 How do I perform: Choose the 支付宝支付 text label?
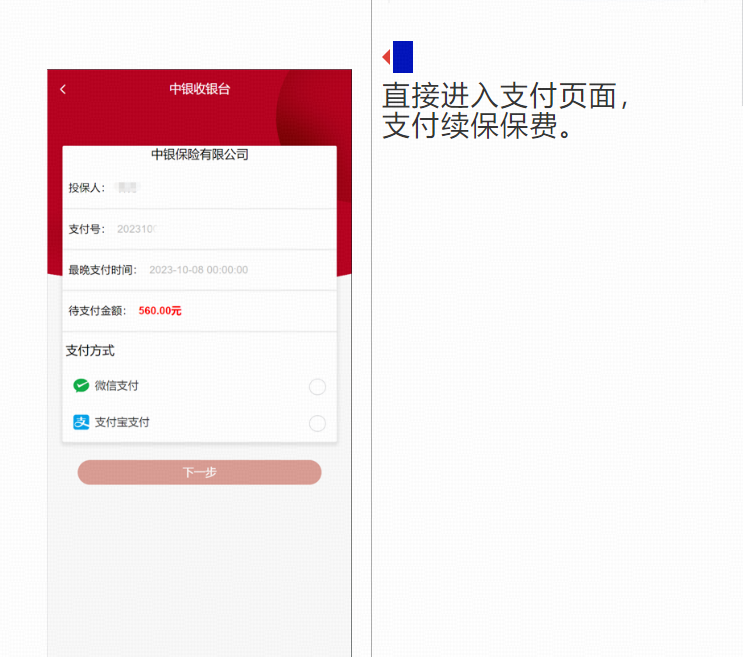click(x=122, y=422)
